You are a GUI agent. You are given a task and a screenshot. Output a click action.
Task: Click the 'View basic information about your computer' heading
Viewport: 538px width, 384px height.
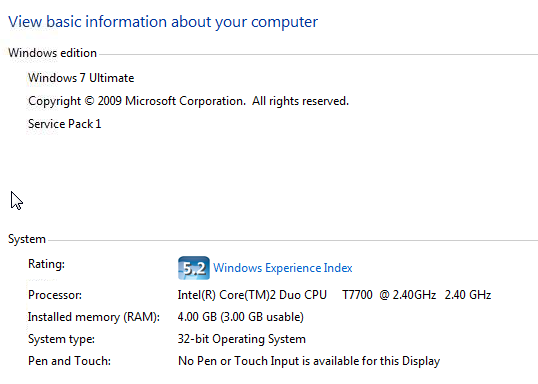pyautogui.click(x=163, y=22)
